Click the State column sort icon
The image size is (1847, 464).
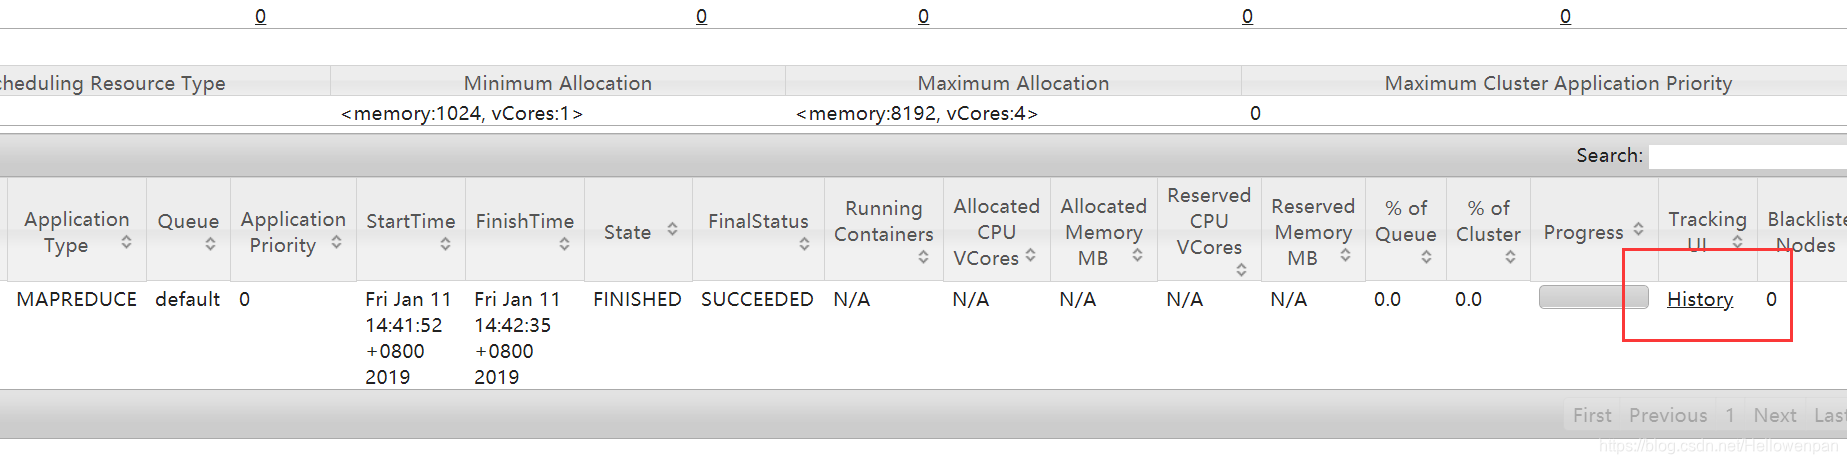tap(672, 229)
